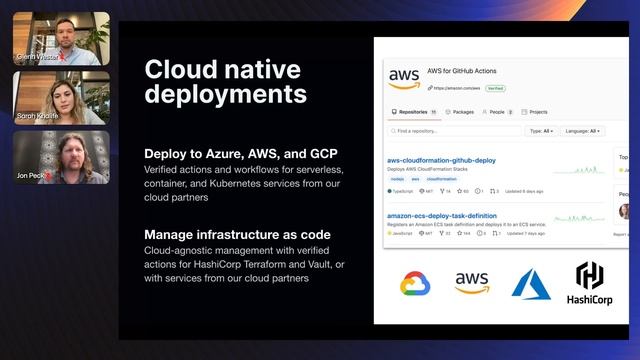640x360 pixels.
Task: Click the AWS organization logo on GitHub page
Action: (x=404, y=79)
